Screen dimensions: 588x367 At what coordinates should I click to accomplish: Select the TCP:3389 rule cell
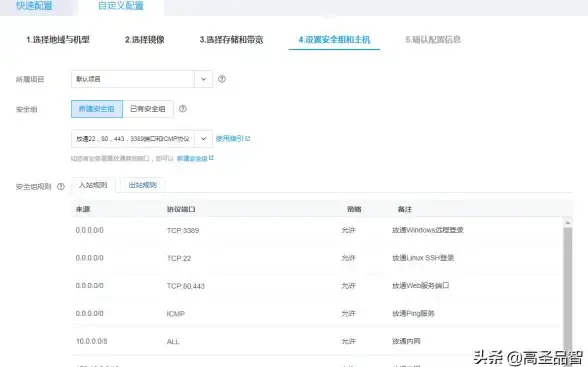pyautogui.click(x=183, y=230)
